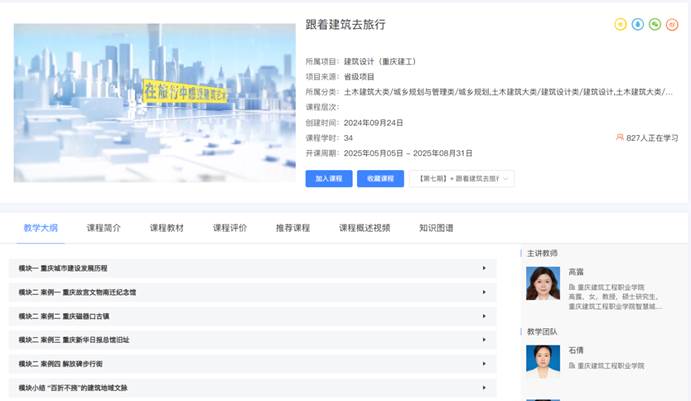Screen dimensions: 691x401
Task: Expand 案例一 重庆故宫文物南迁纪念馆 section
Action: (x=484, y=292)
